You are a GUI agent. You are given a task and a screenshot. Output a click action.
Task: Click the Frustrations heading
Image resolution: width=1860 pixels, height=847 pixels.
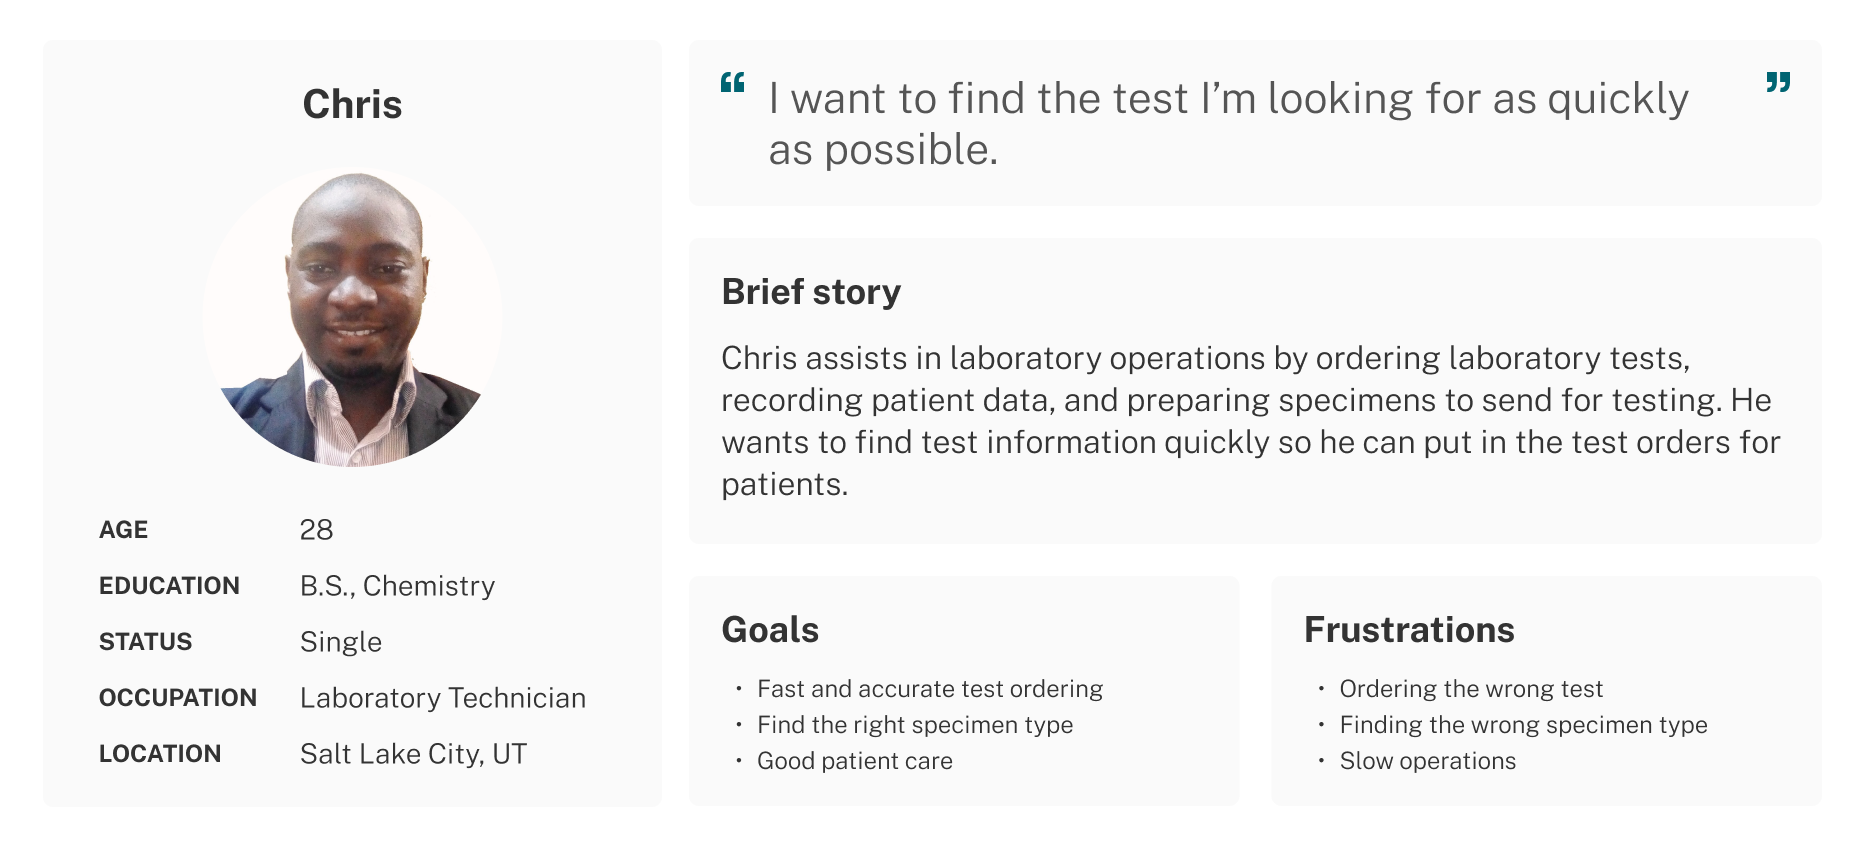click(1409, 630)
